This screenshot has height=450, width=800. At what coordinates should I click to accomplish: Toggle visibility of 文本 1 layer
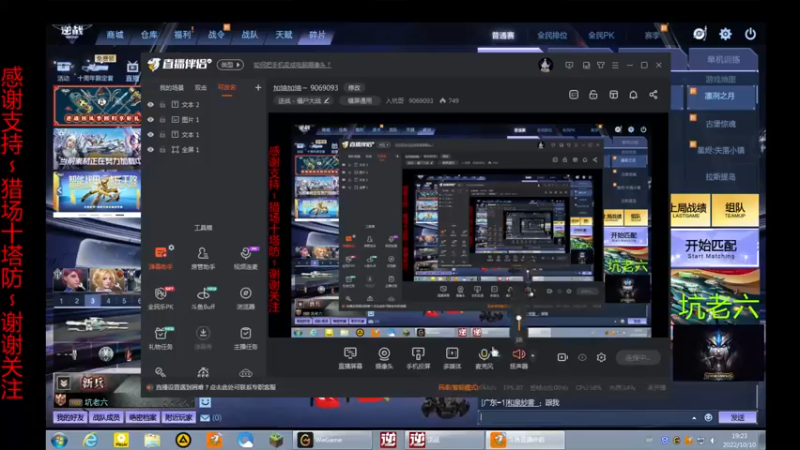click(x=151, y=135)
